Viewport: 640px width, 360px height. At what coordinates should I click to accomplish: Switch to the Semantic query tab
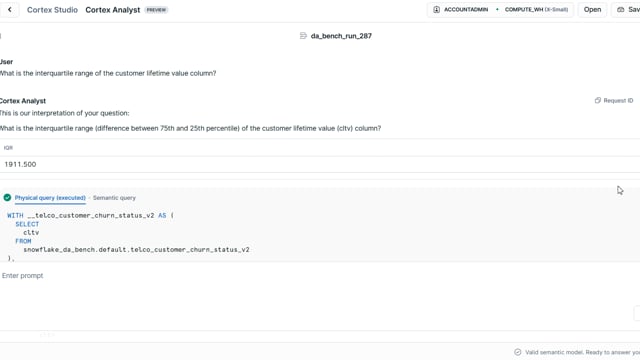click(114, 198)
